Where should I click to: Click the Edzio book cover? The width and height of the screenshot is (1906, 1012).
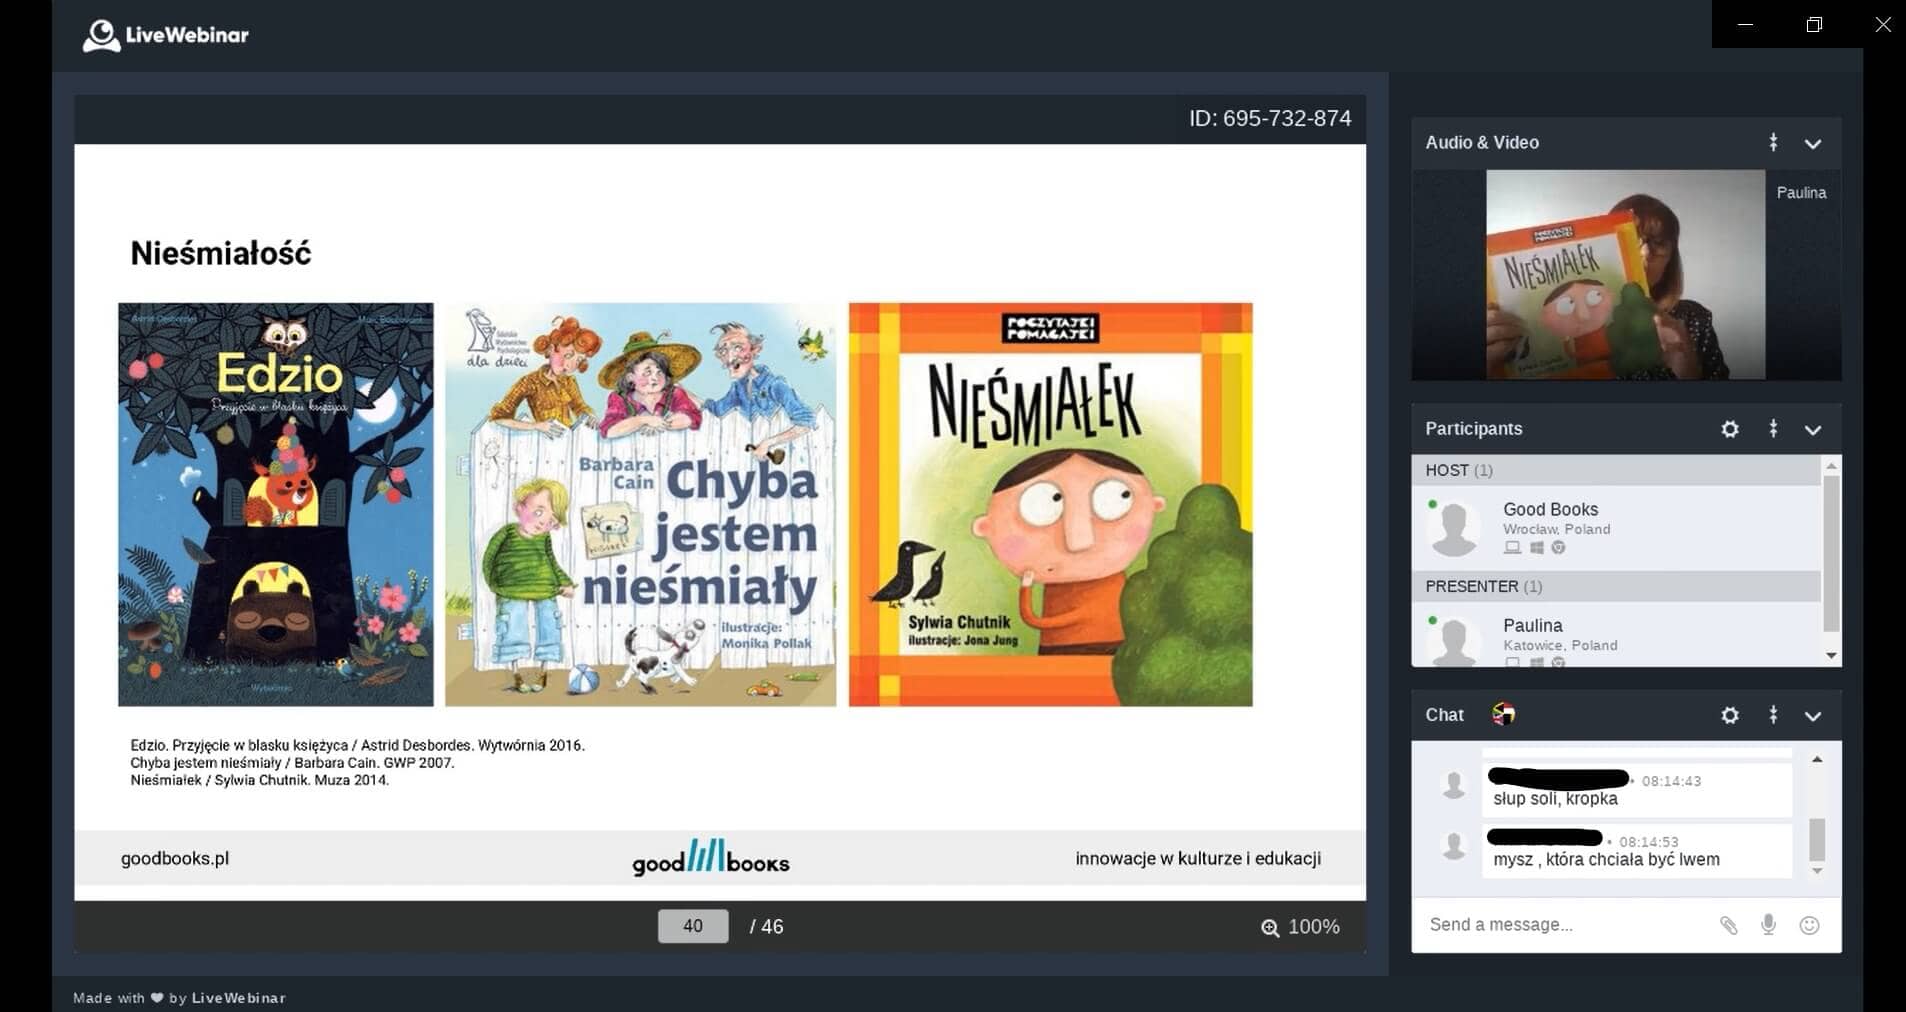(x=276, y=504)
